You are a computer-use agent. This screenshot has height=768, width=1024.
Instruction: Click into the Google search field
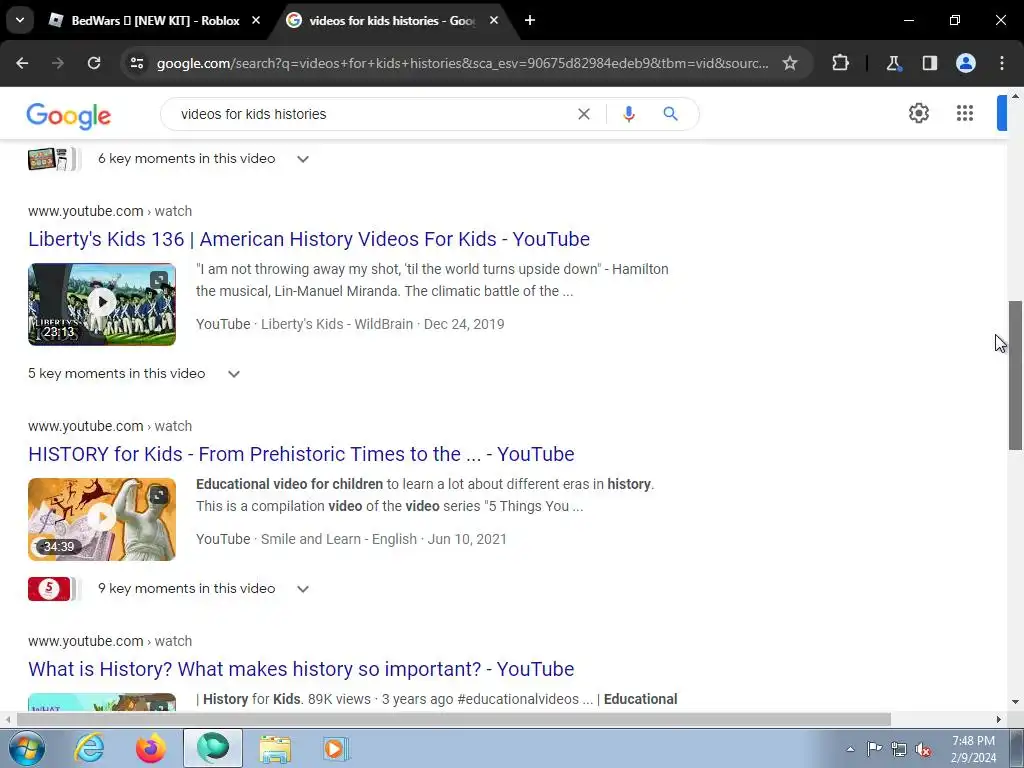coord(372,114)
